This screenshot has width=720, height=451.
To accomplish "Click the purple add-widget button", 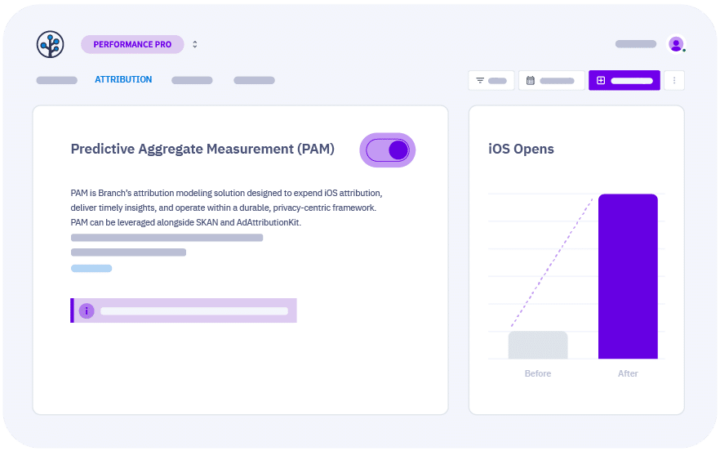I will click(x=624, y=80).
